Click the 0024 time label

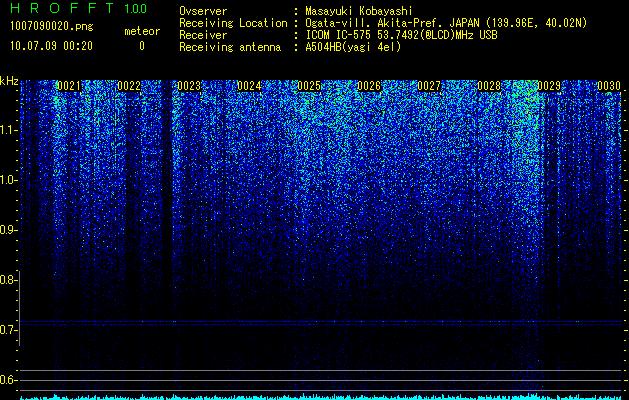coord(249,86)
